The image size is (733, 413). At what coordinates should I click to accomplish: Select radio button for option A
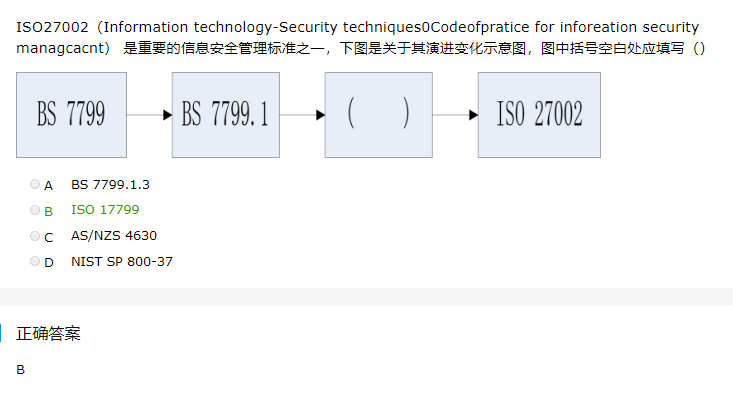point(35,184)
